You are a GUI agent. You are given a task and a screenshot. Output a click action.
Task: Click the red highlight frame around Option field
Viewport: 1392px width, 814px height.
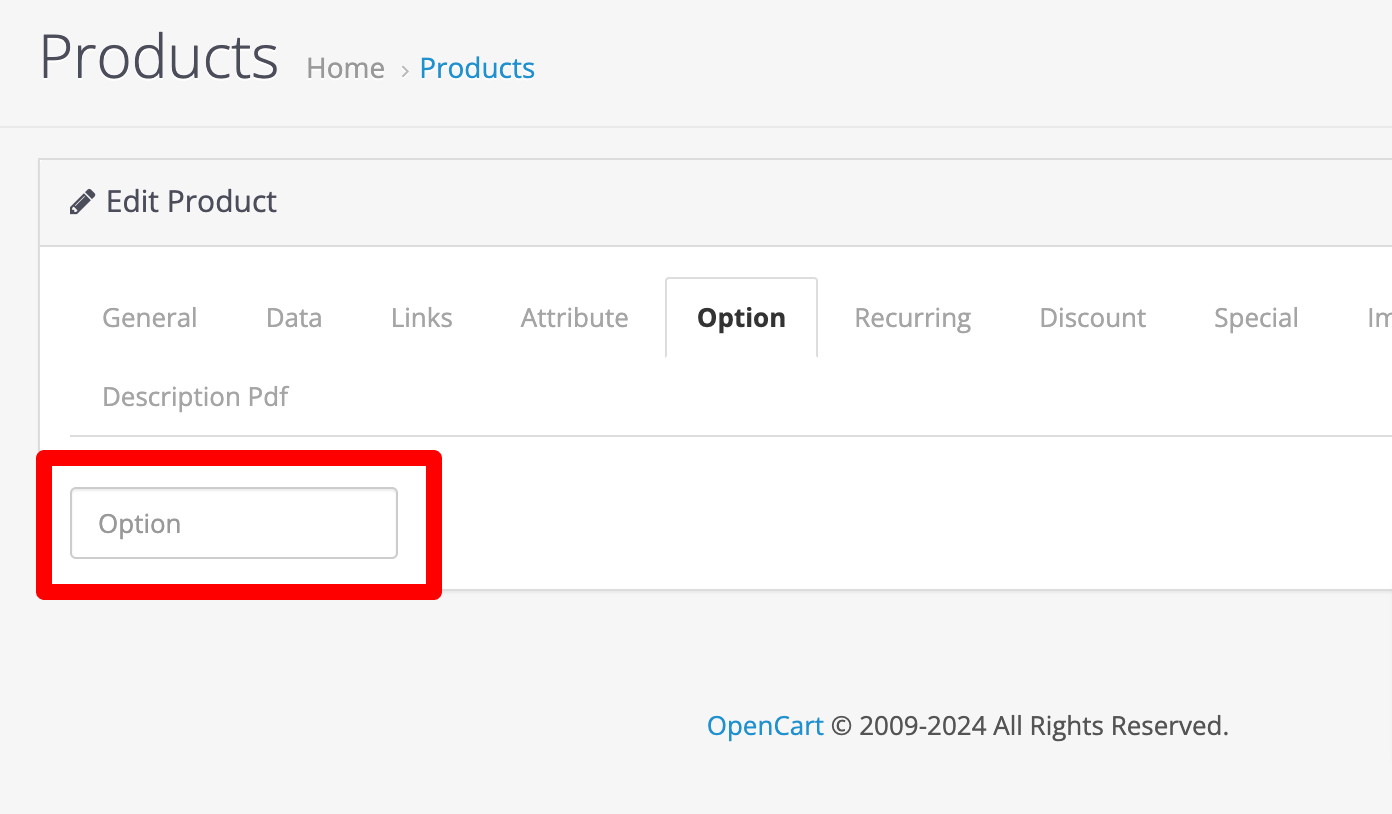coord(239,525)
